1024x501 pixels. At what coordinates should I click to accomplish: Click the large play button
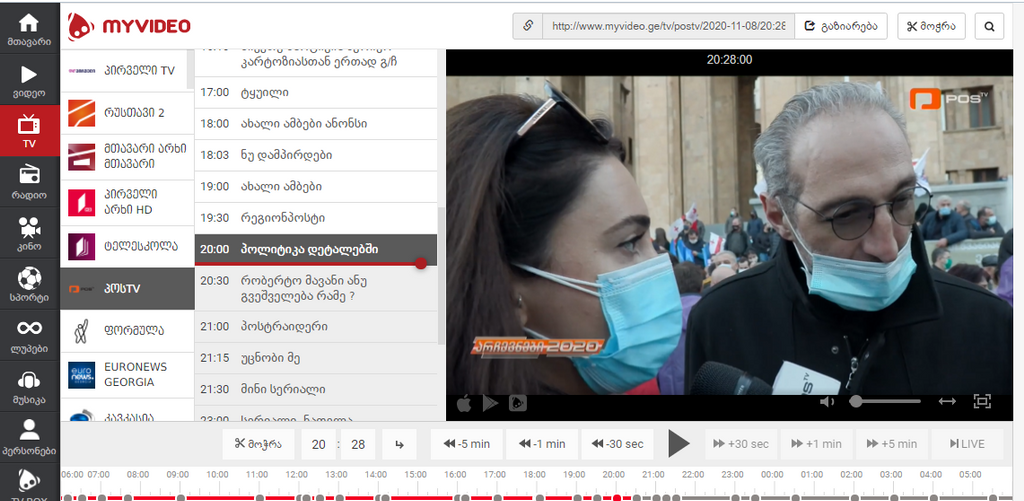679,444
